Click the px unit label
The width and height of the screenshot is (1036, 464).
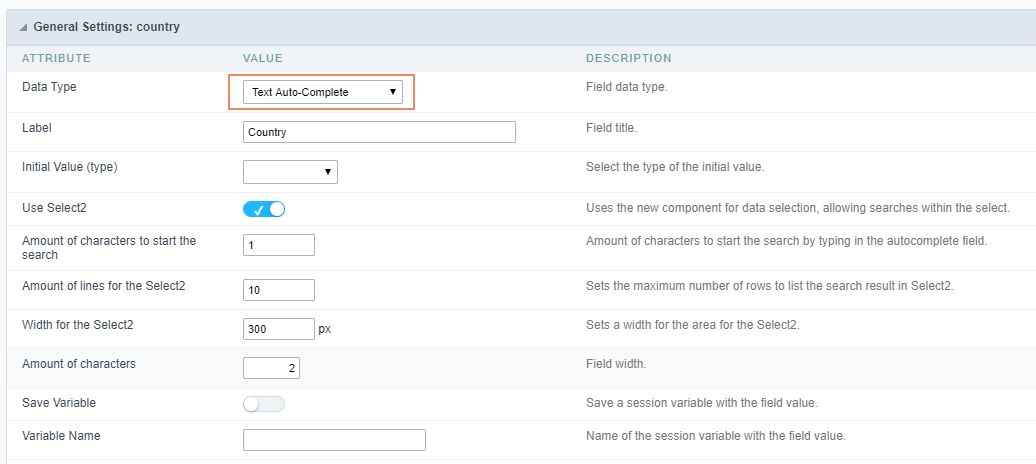(324, 329)
